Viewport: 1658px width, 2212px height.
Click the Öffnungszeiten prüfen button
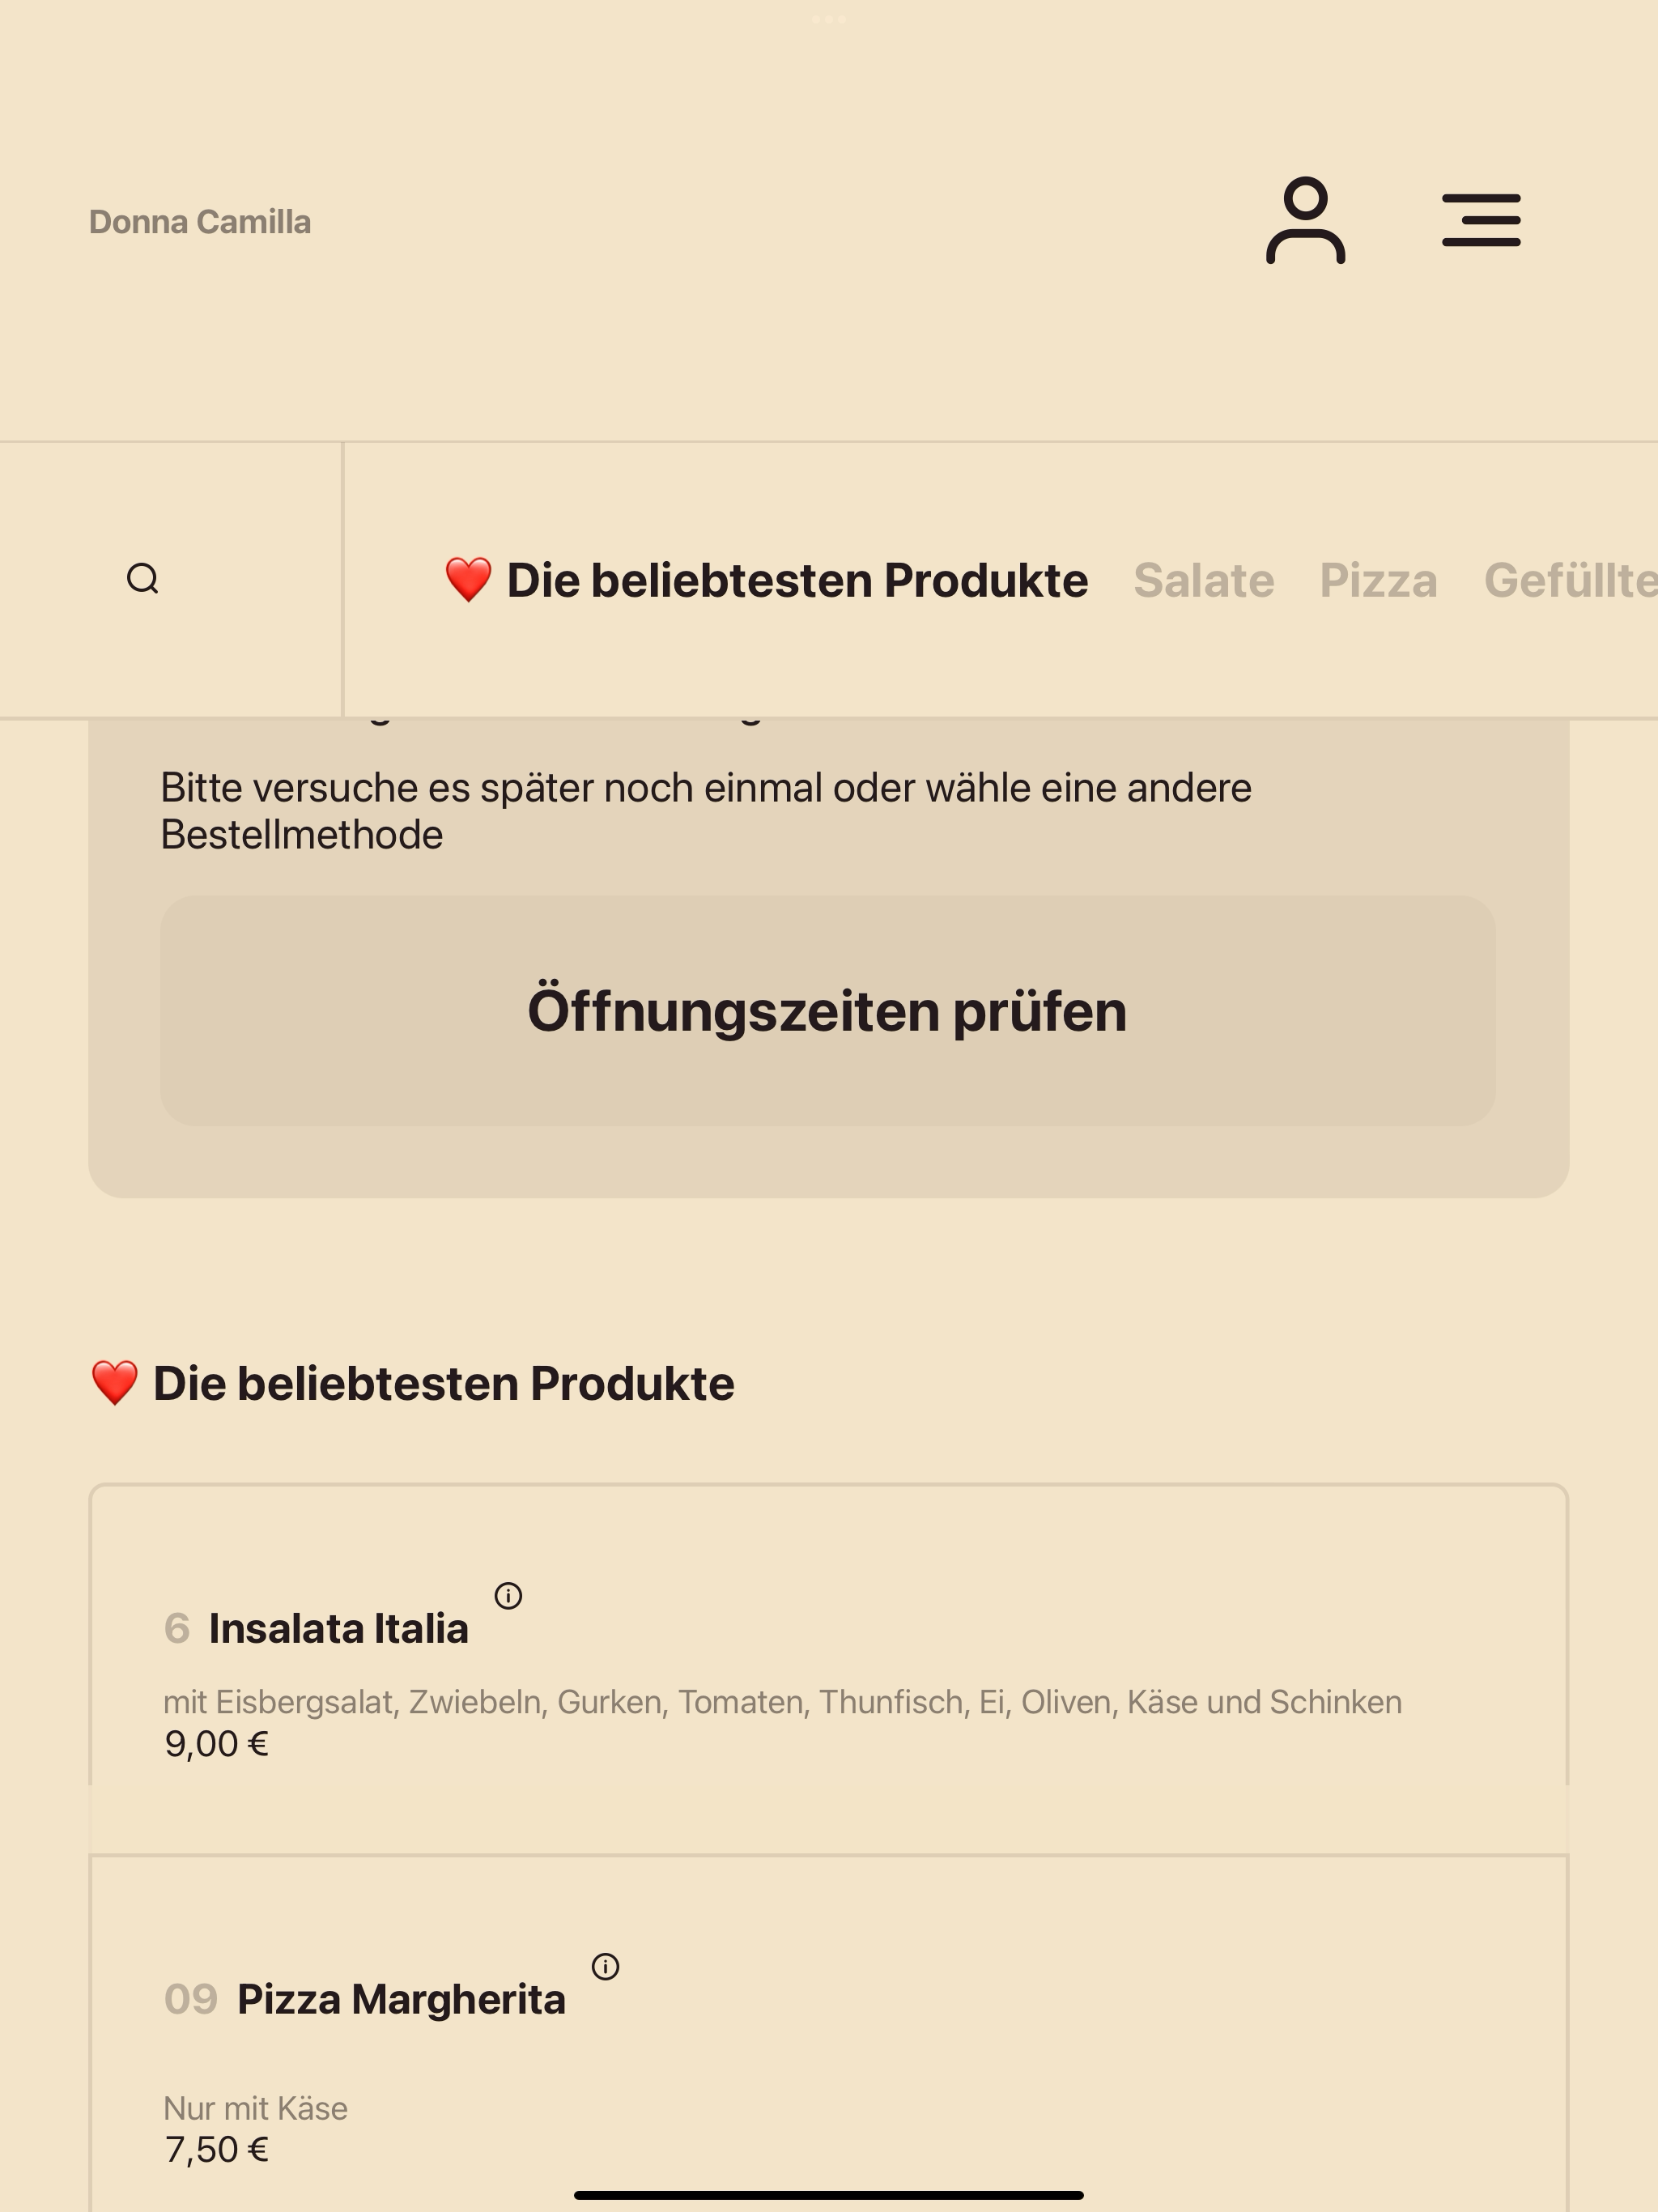pos(828,1011)
